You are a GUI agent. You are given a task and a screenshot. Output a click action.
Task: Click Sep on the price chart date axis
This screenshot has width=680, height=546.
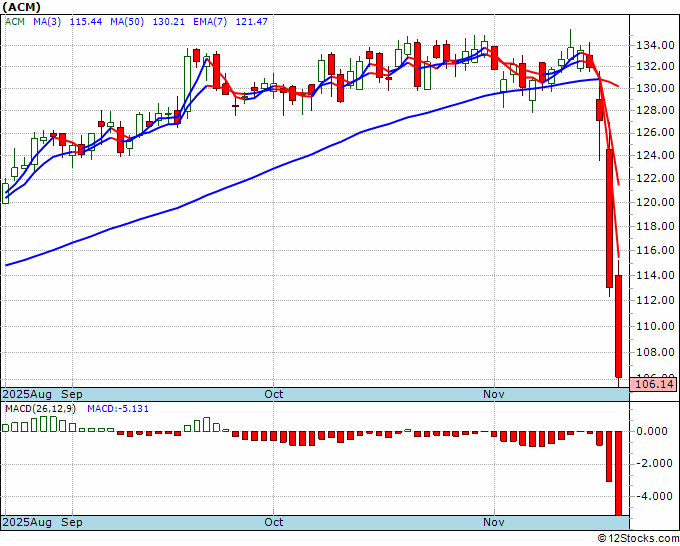click(72, 394)
